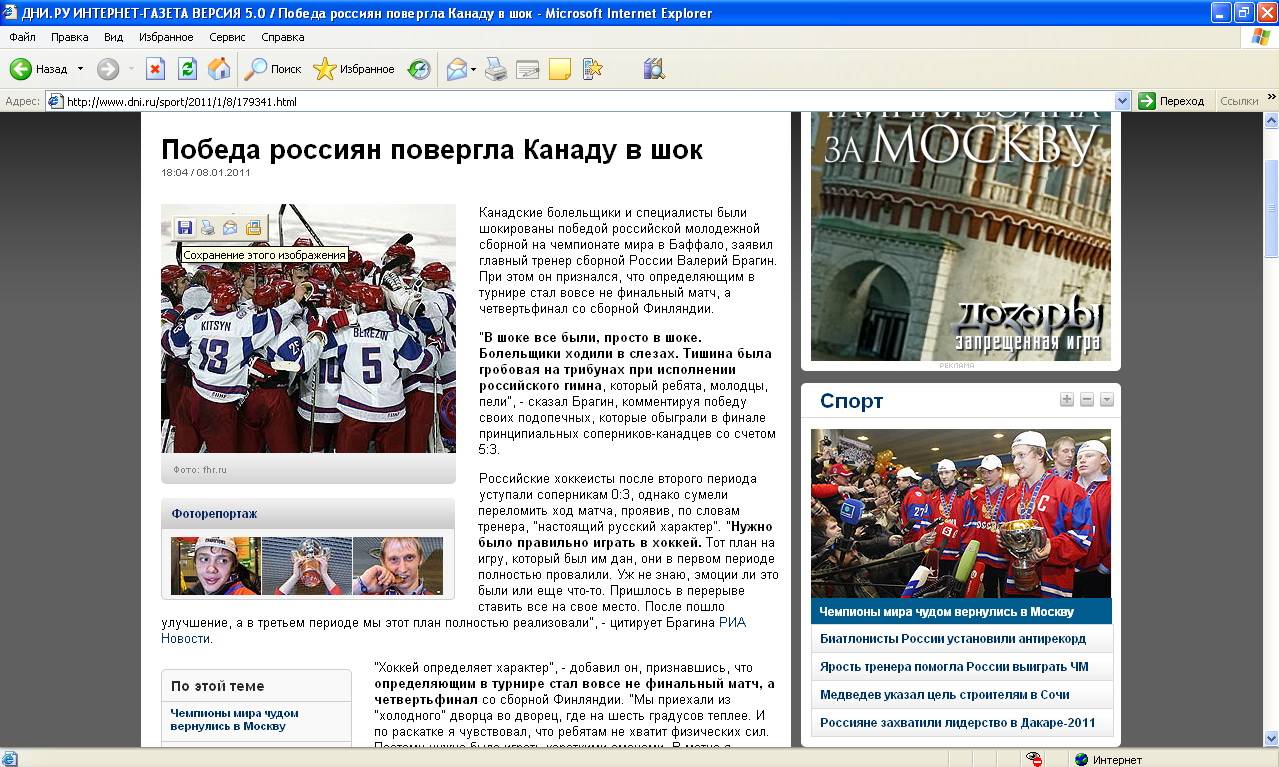The height and width of the screenshot is (767, 1279).
Task: Open the Сервис menu
Action: click(227, 37)
